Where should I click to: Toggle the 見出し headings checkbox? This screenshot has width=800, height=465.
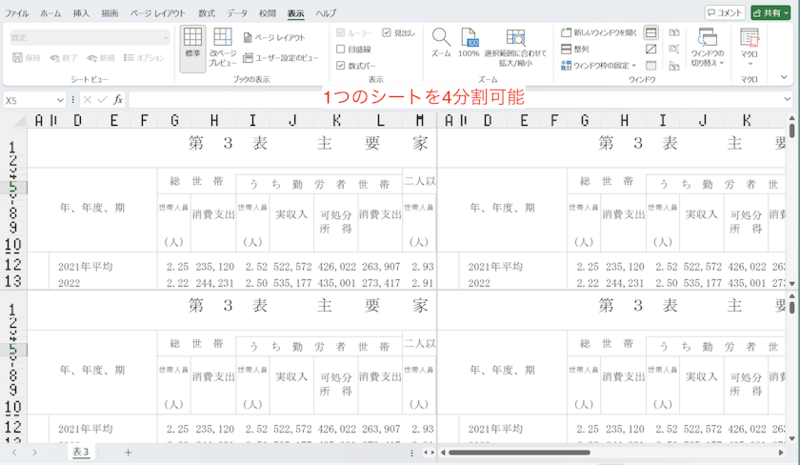pos(387,33)
